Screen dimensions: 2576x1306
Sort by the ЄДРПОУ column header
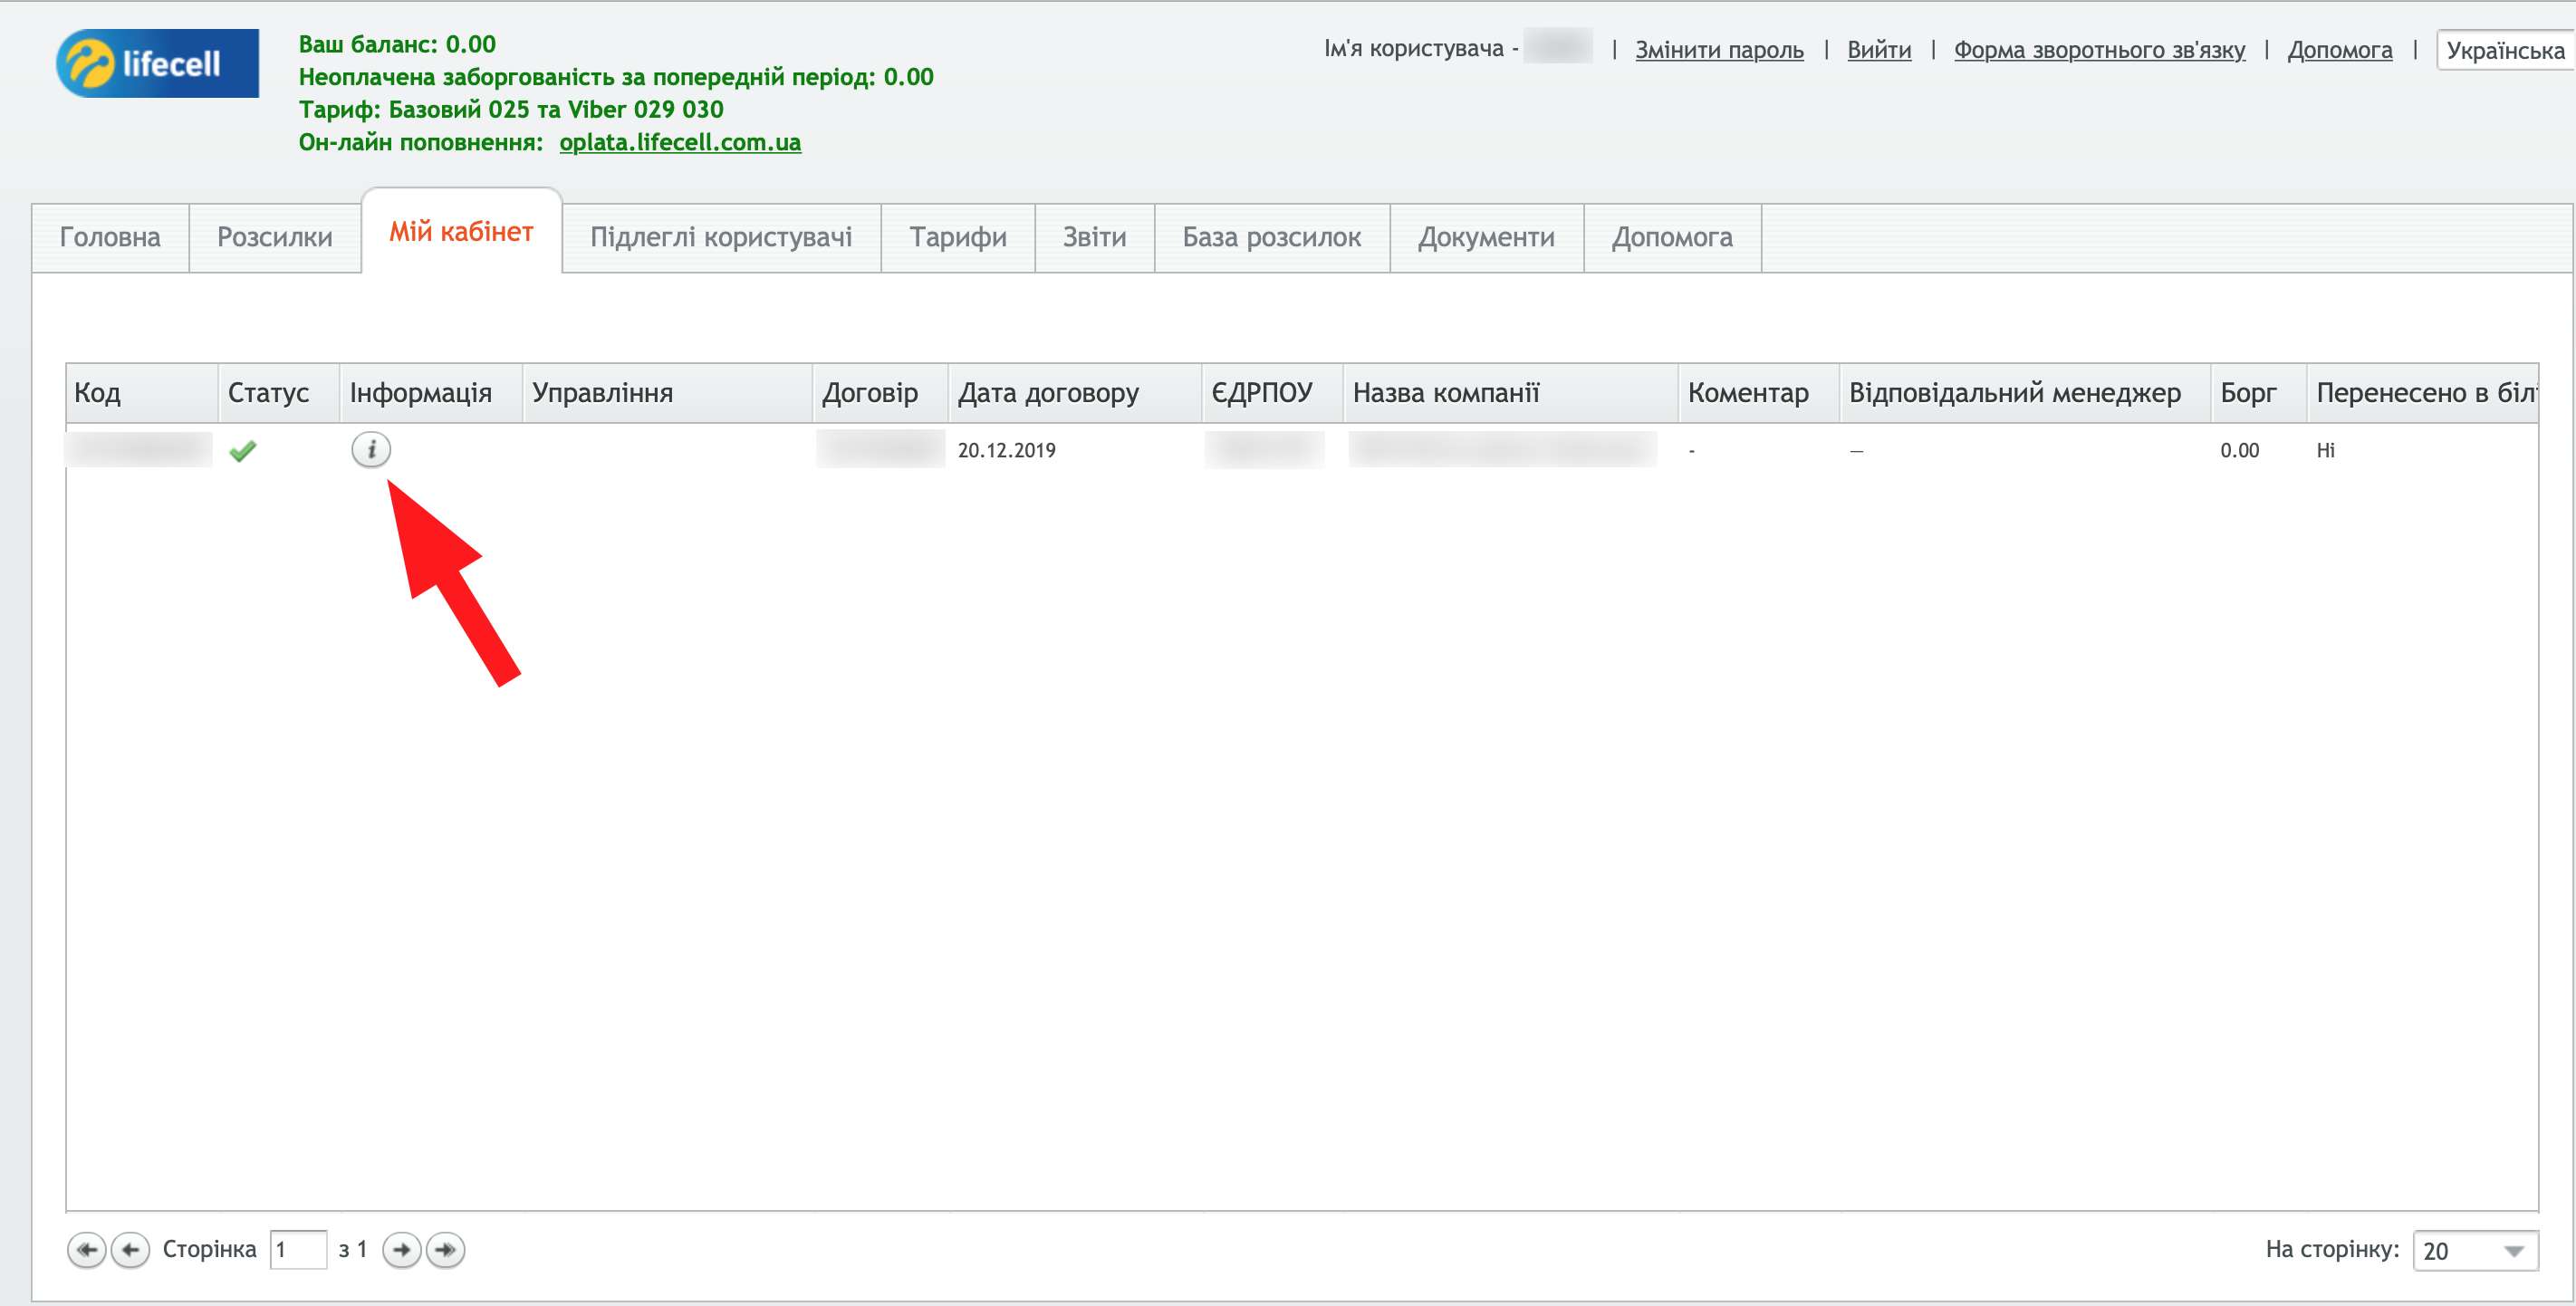1273,393
